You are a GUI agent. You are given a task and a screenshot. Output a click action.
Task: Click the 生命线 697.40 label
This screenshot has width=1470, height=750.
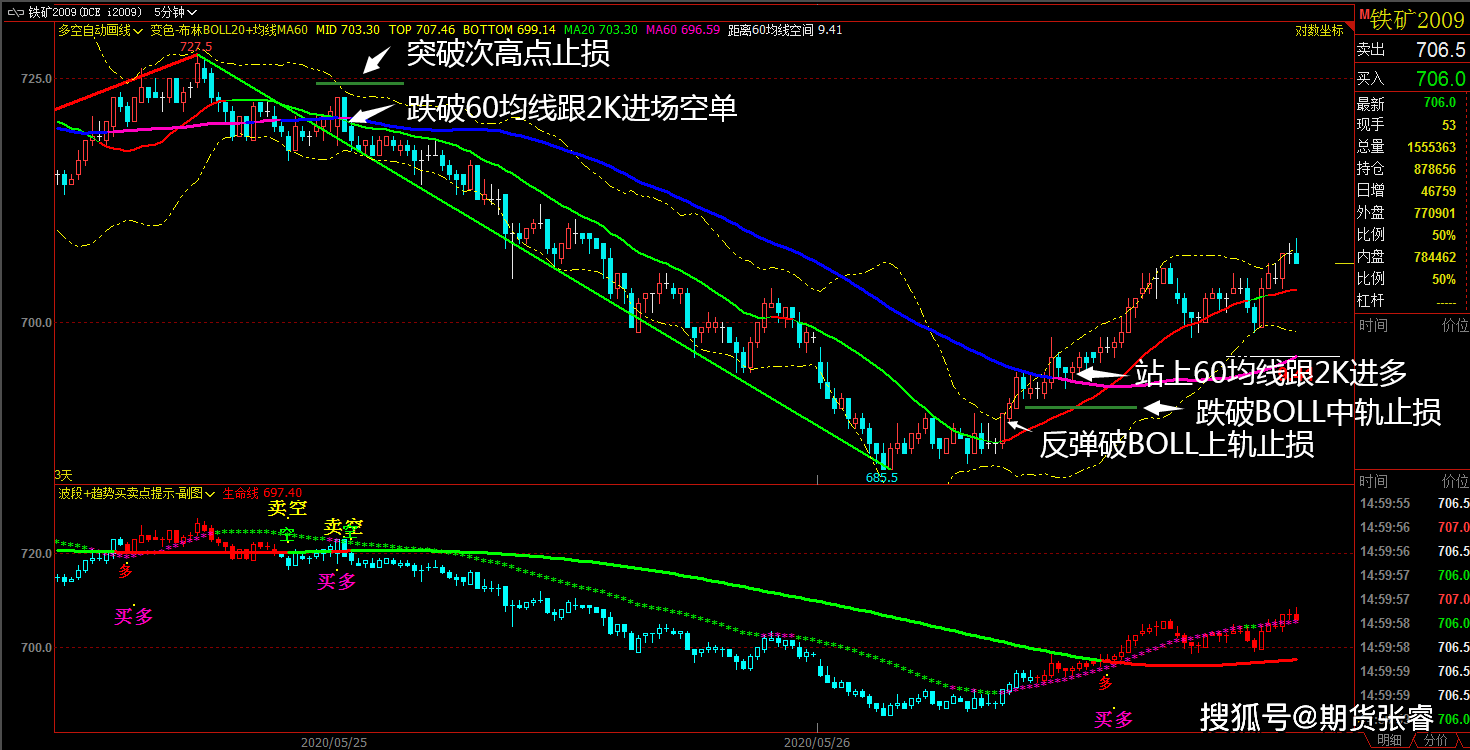(x=262, y=493)
